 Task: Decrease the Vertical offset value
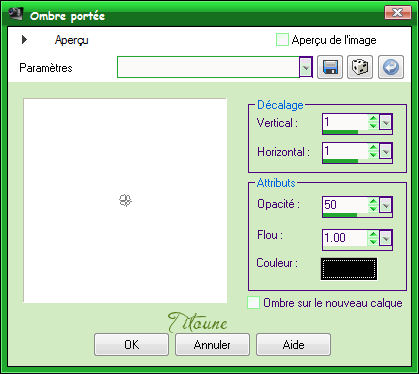point(373,126)
